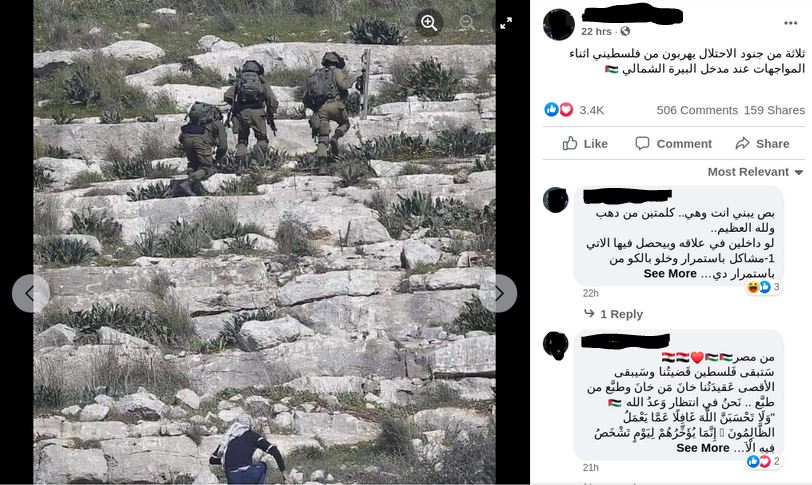Viewport: 812px width, 485px height.
Task: View the 159 Shares list
Action: tap(774, 110)
